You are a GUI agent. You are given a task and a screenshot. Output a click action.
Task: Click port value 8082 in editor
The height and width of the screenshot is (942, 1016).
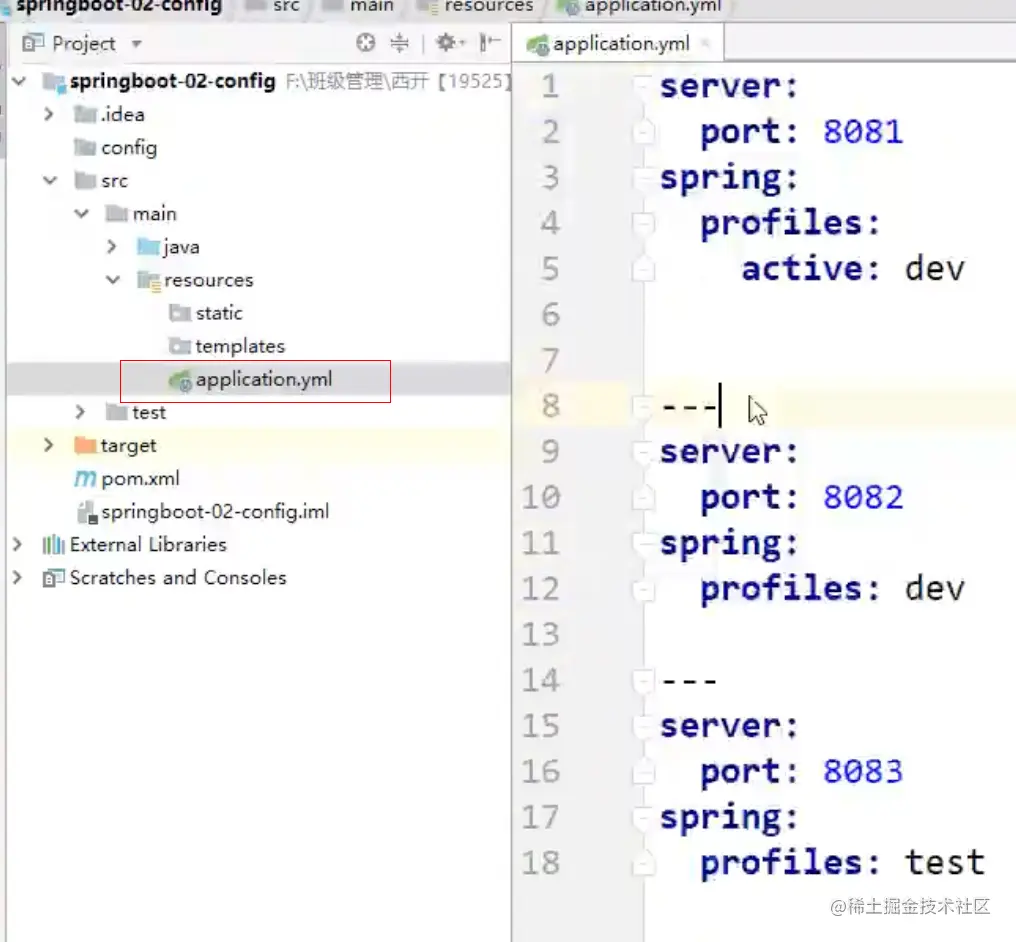pyautogui.click(x=862, y=498)
